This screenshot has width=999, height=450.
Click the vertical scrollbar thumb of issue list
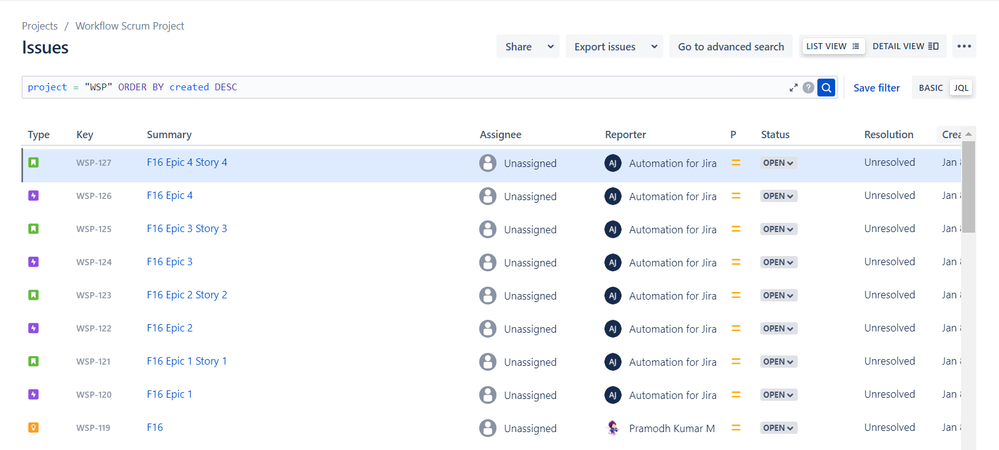pyautogui.click(x=968, y=186)
